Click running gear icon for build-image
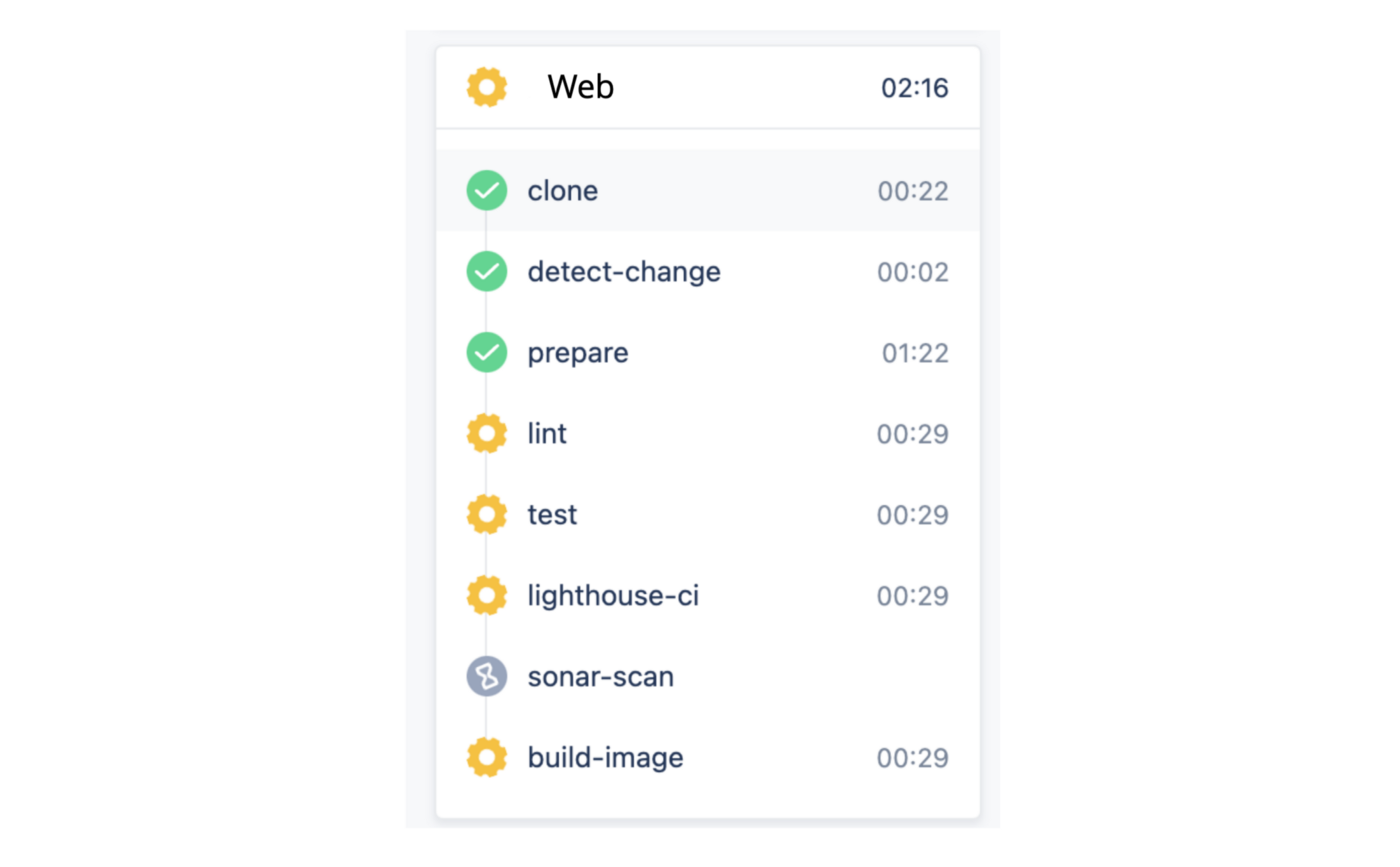This screenshot has height=867, width=1400. pos(487,758)
